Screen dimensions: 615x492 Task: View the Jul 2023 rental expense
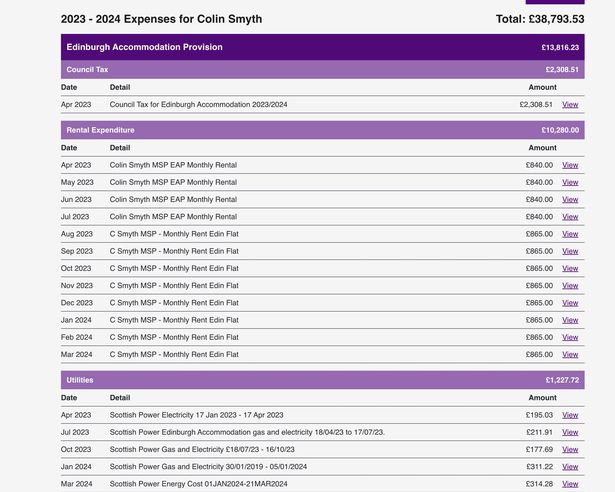(x=570, y=217)
